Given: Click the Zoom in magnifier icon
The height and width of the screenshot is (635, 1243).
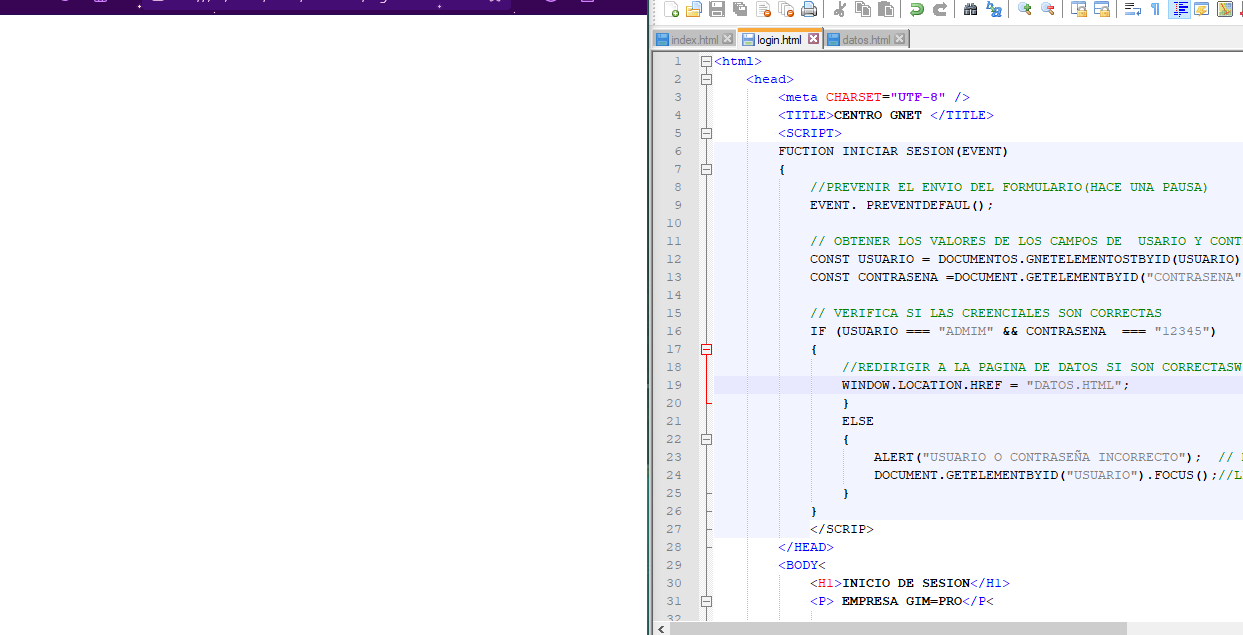Looking at the screenshot, I should point(1024,10).
